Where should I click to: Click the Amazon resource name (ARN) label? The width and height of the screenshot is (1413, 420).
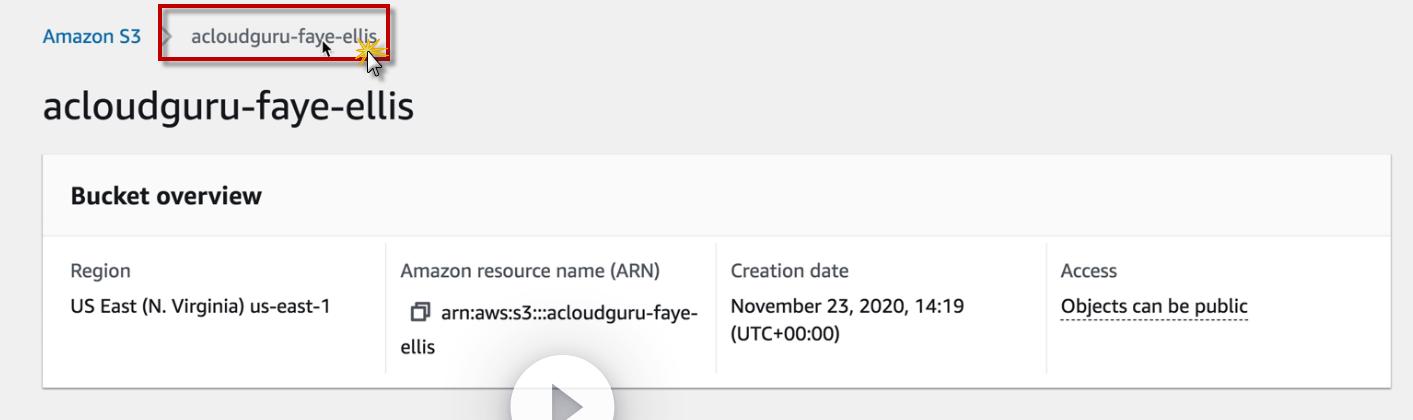pyautogui.click(x=530, y=271)
